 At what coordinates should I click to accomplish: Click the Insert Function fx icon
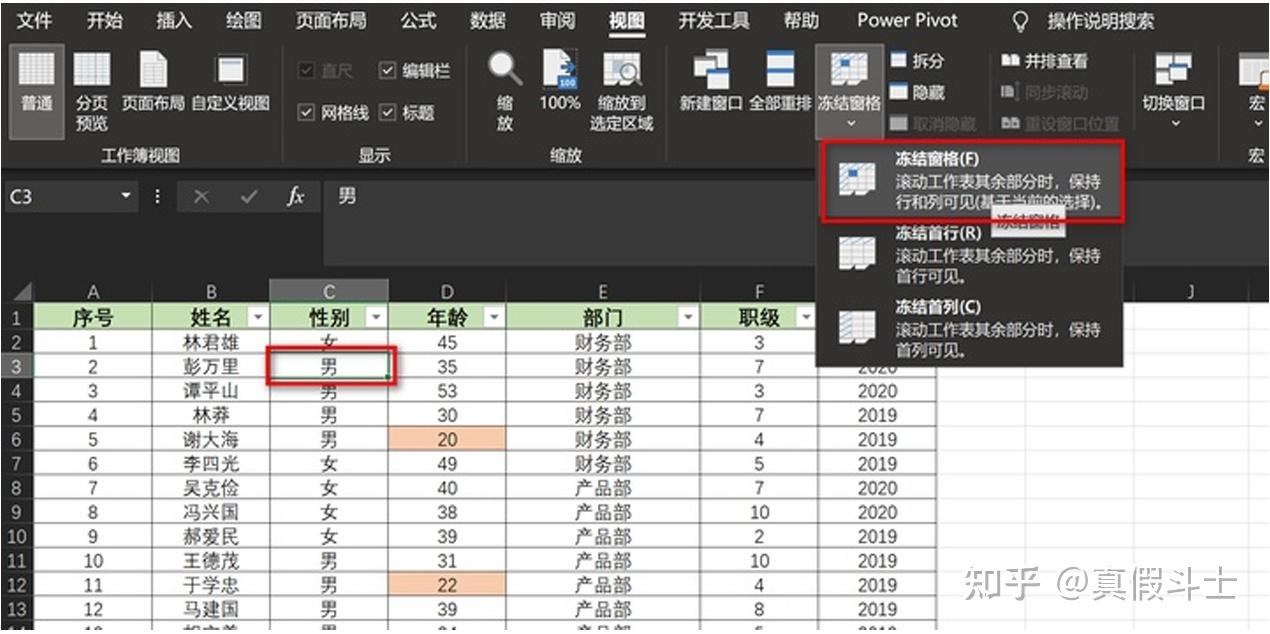296,197
